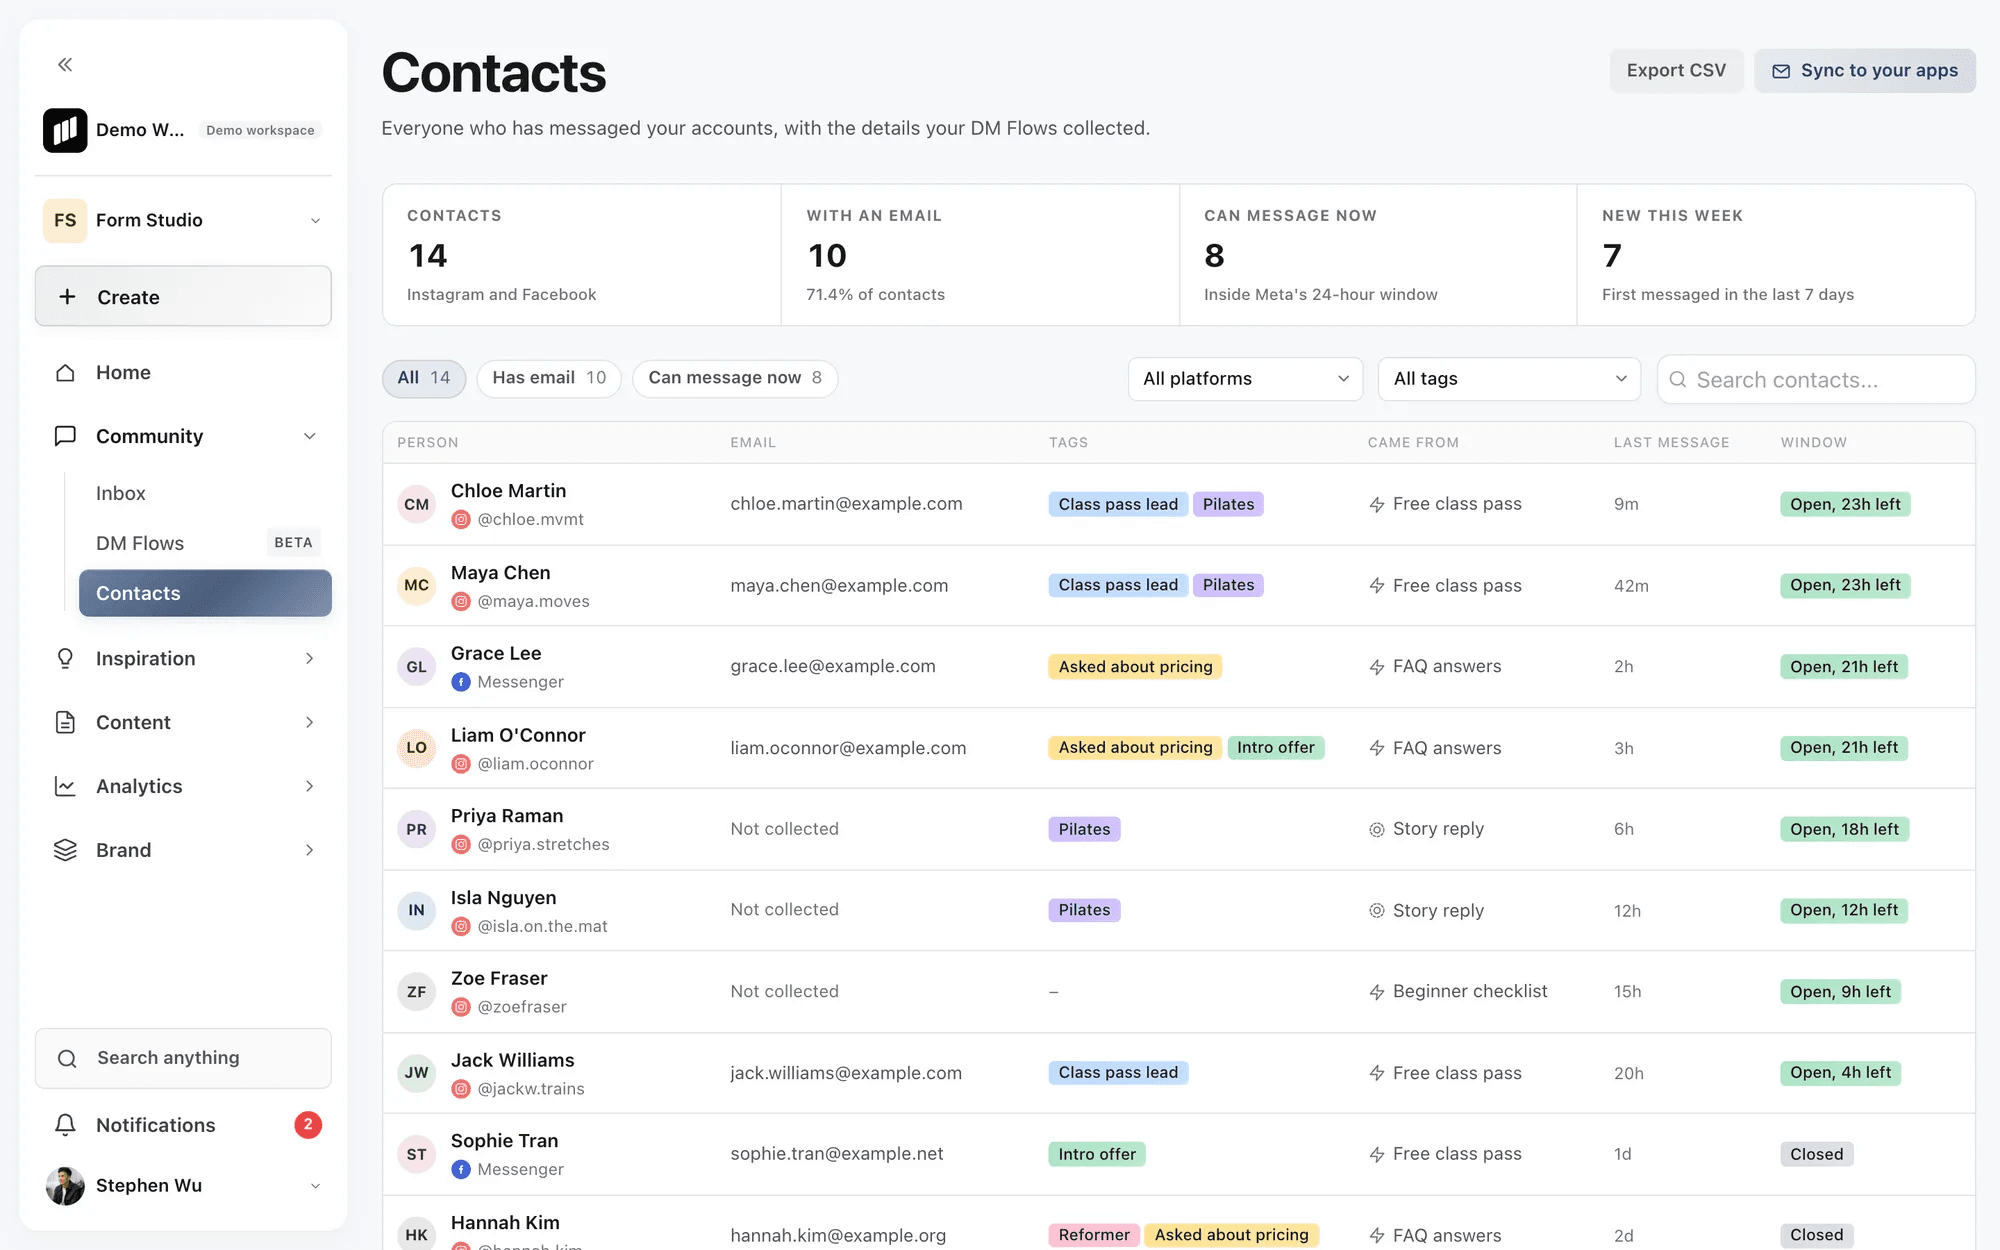Image resolution: width=2000 pixels, height=1250 pixels.
Task: Click jack.williams@example.com email
Action: coord(846,1073)
